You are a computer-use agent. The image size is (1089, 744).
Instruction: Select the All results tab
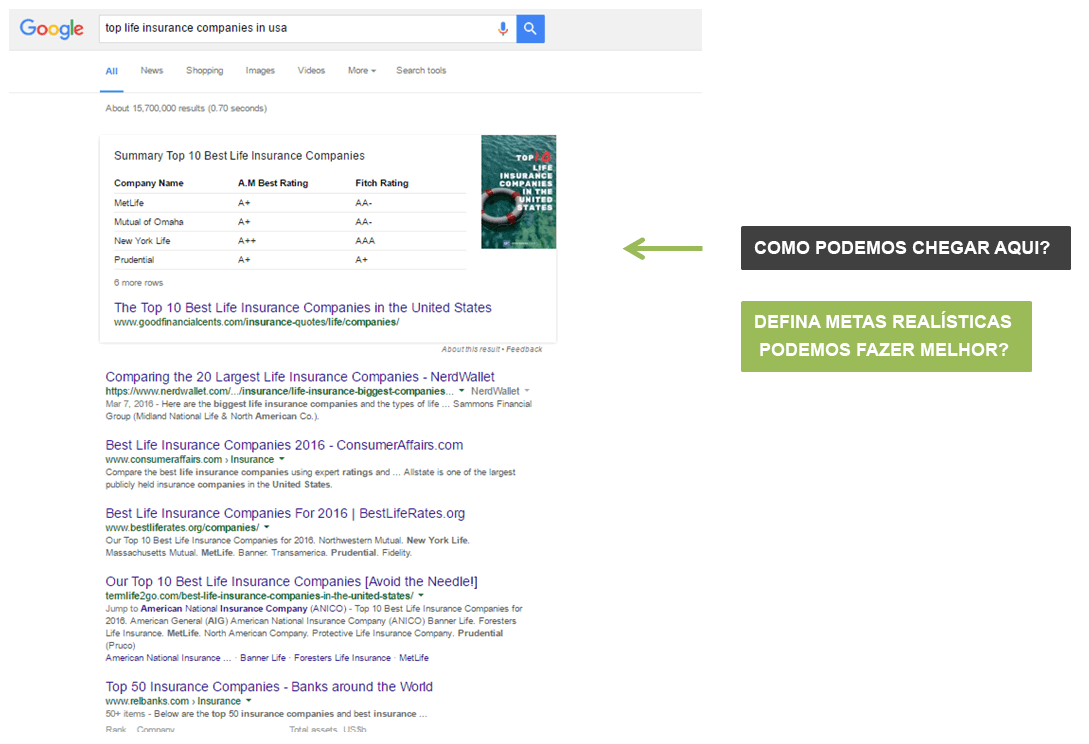(112, 71)
